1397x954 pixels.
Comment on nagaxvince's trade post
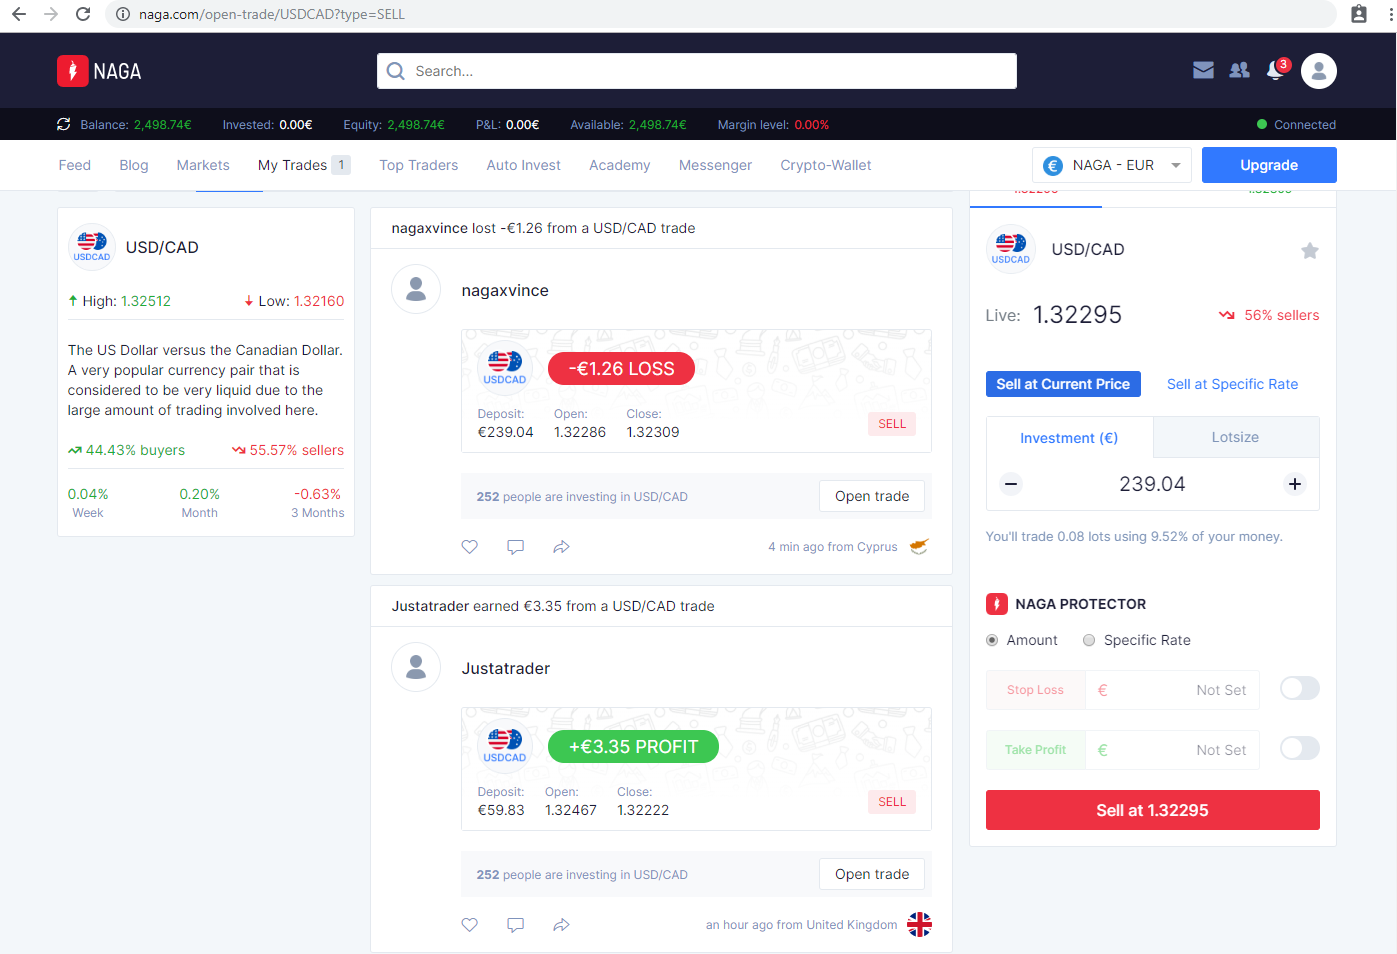pos(515,547)
